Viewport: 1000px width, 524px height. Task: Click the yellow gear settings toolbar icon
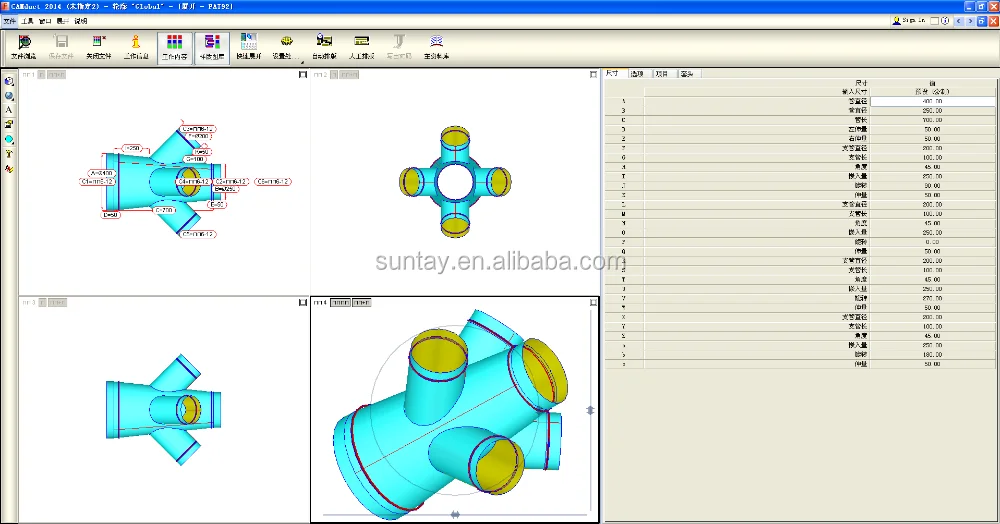[x=286, y=41]
